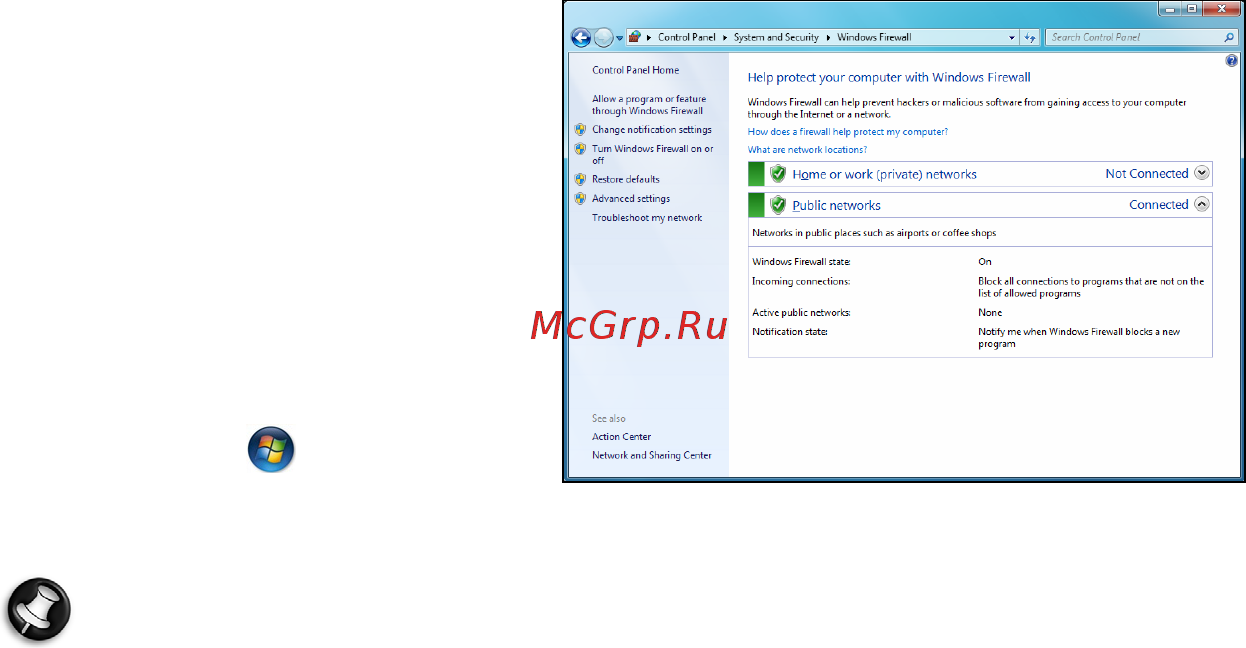Click Home or work (private) networks heading
1246x648 pixels.
pos(884,174)
